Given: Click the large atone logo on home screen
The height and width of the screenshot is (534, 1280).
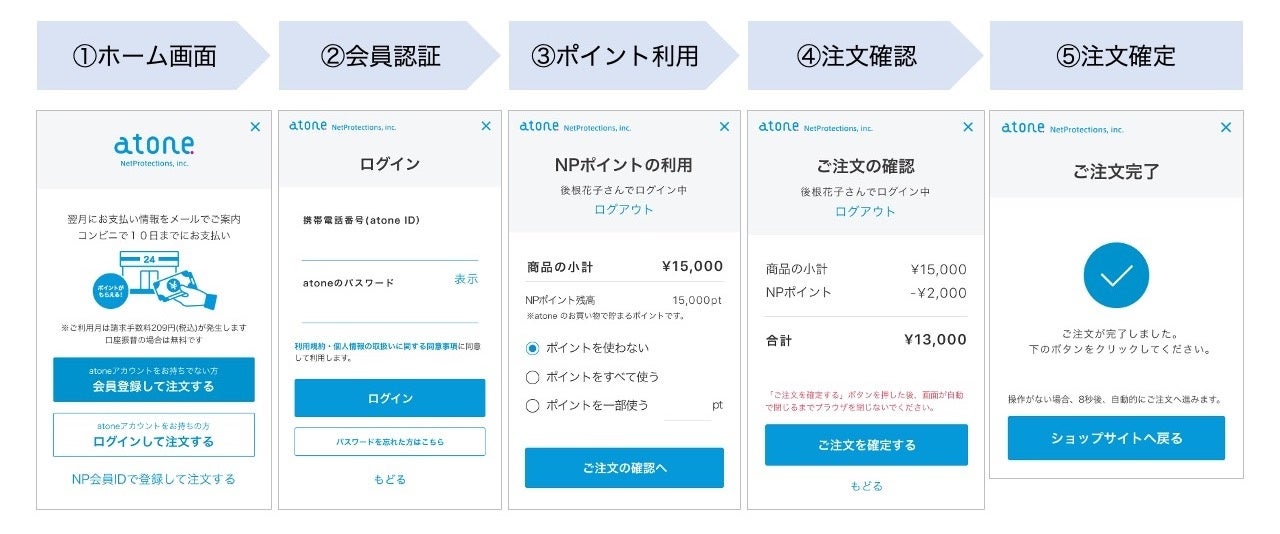Looking at the screenshot, I should pyautogui.click(x=154, y=146).
